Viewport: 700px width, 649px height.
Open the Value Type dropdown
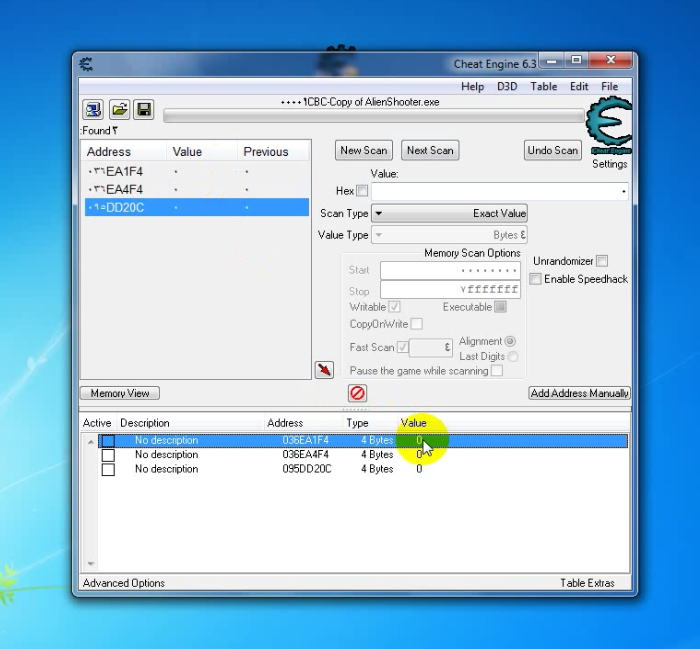click(x=449, y=235)
